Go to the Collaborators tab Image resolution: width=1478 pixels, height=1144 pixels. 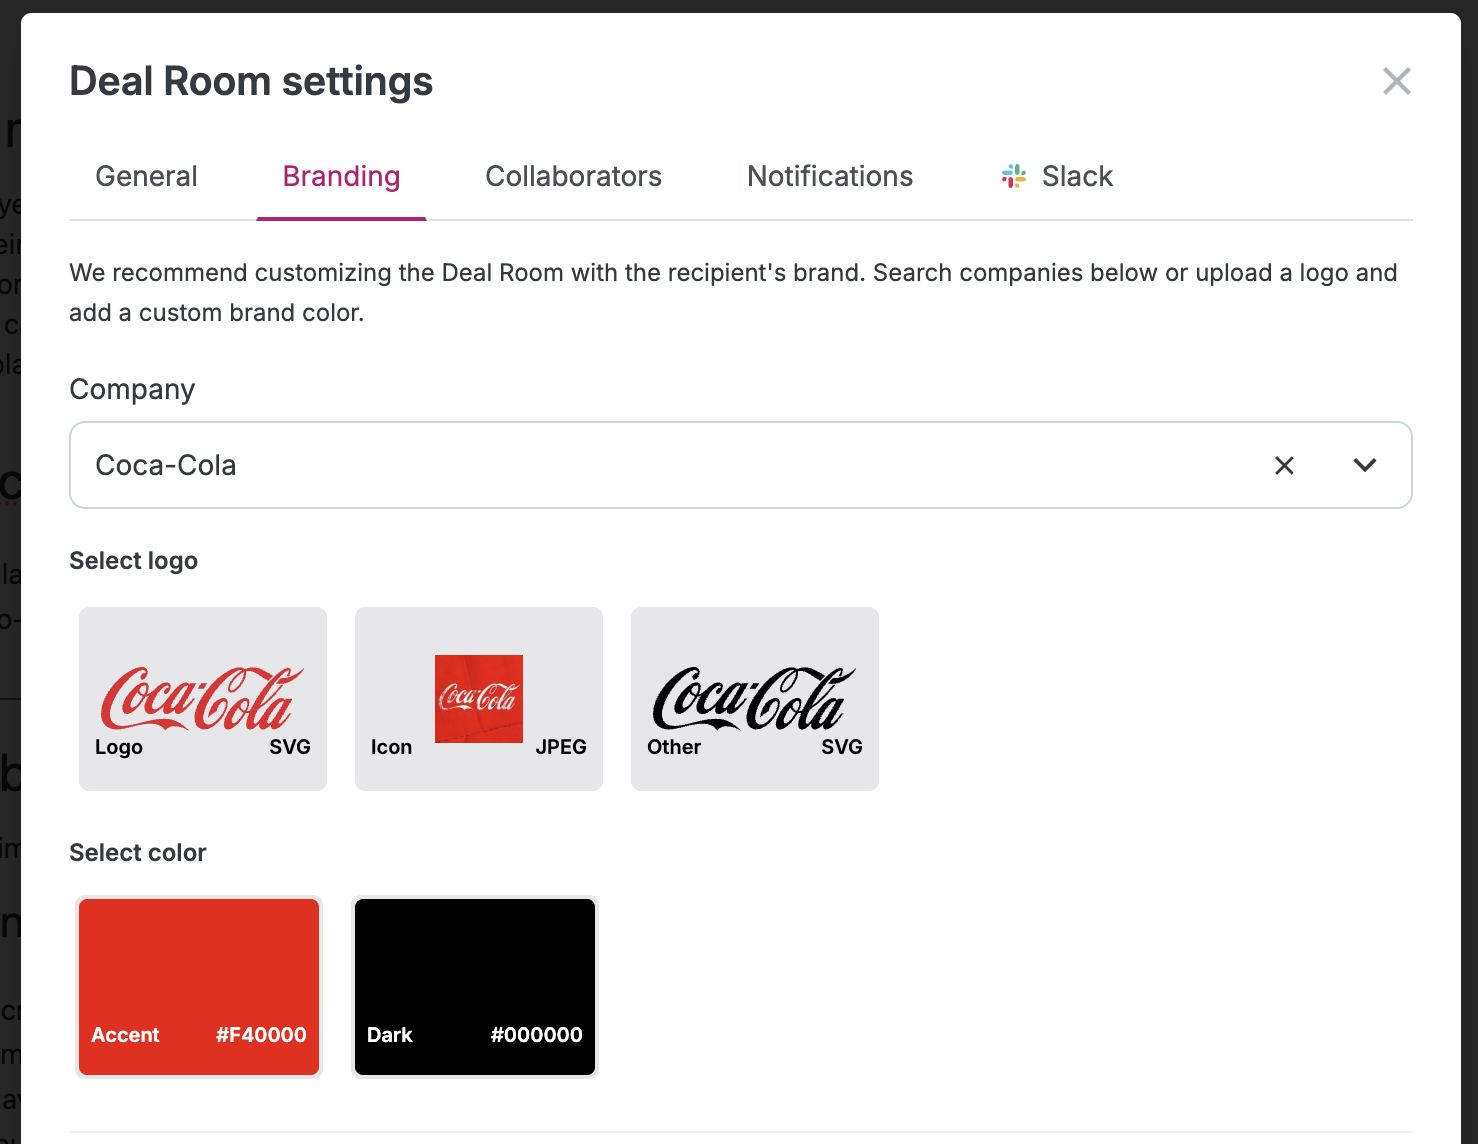573,177
